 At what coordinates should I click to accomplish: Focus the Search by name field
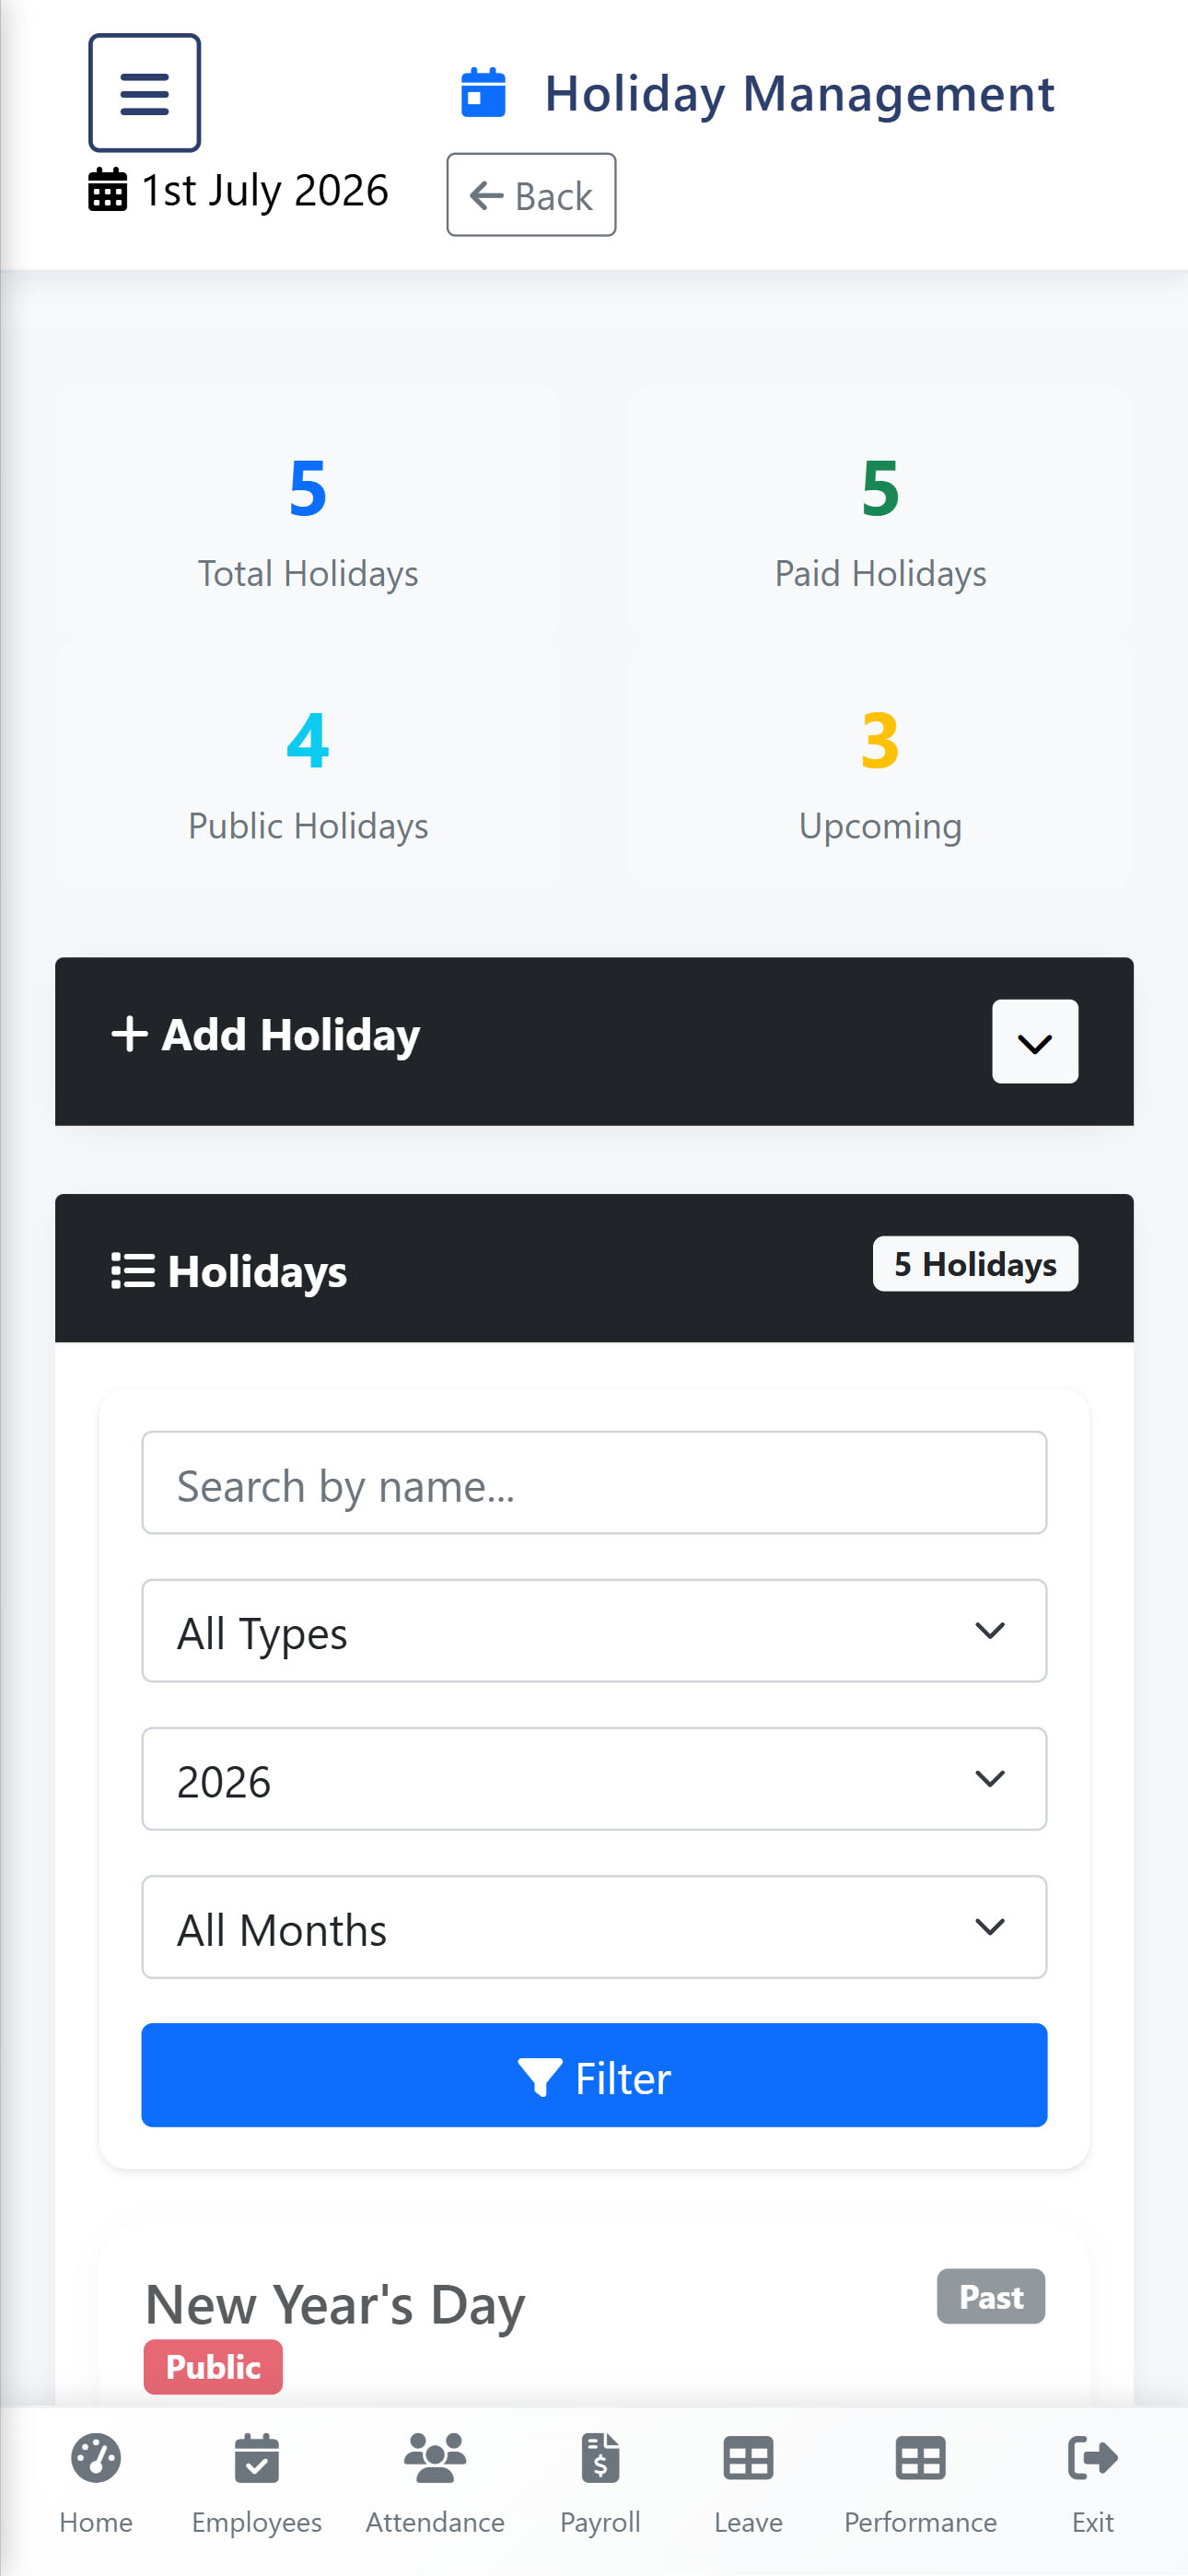point(594,1483)
